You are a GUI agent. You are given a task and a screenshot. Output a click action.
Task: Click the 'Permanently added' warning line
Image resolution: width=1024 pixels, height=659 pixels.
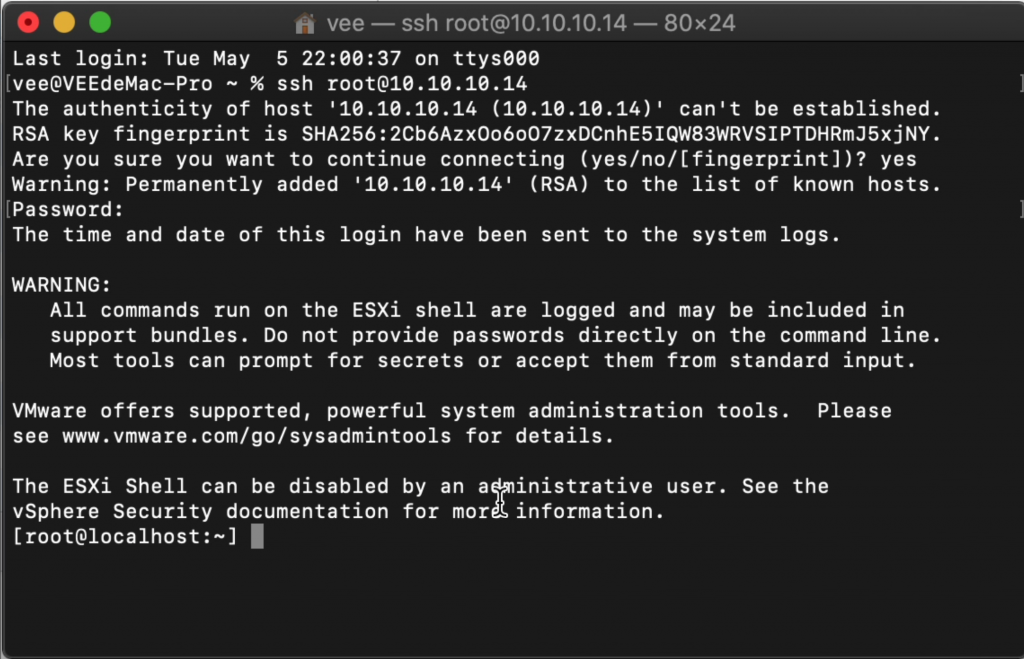coord(477,185)
